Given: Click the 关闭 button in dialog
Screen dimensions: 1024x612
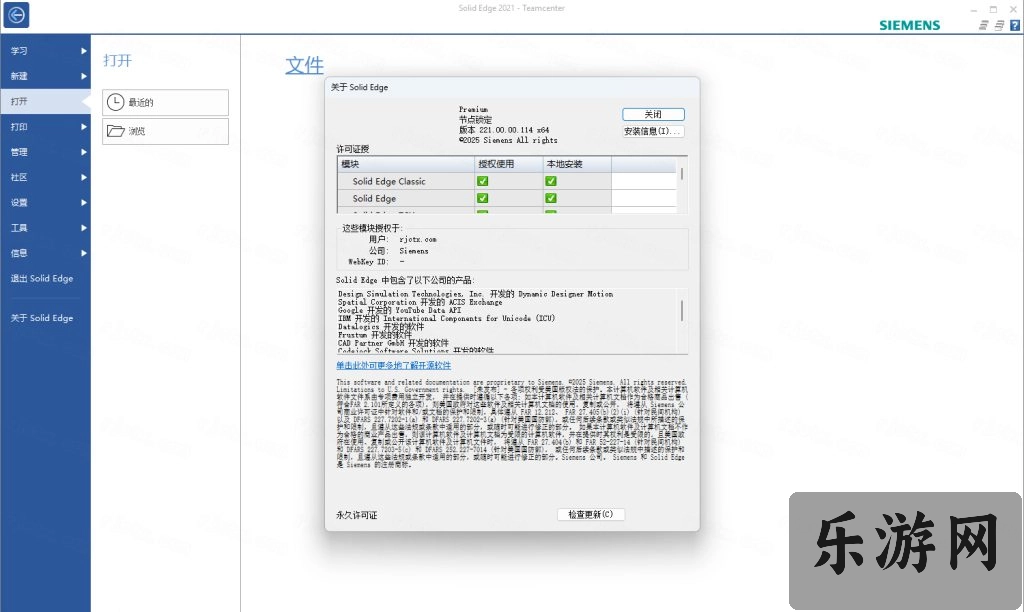Looking at the screenshot, I should (653, 114).
